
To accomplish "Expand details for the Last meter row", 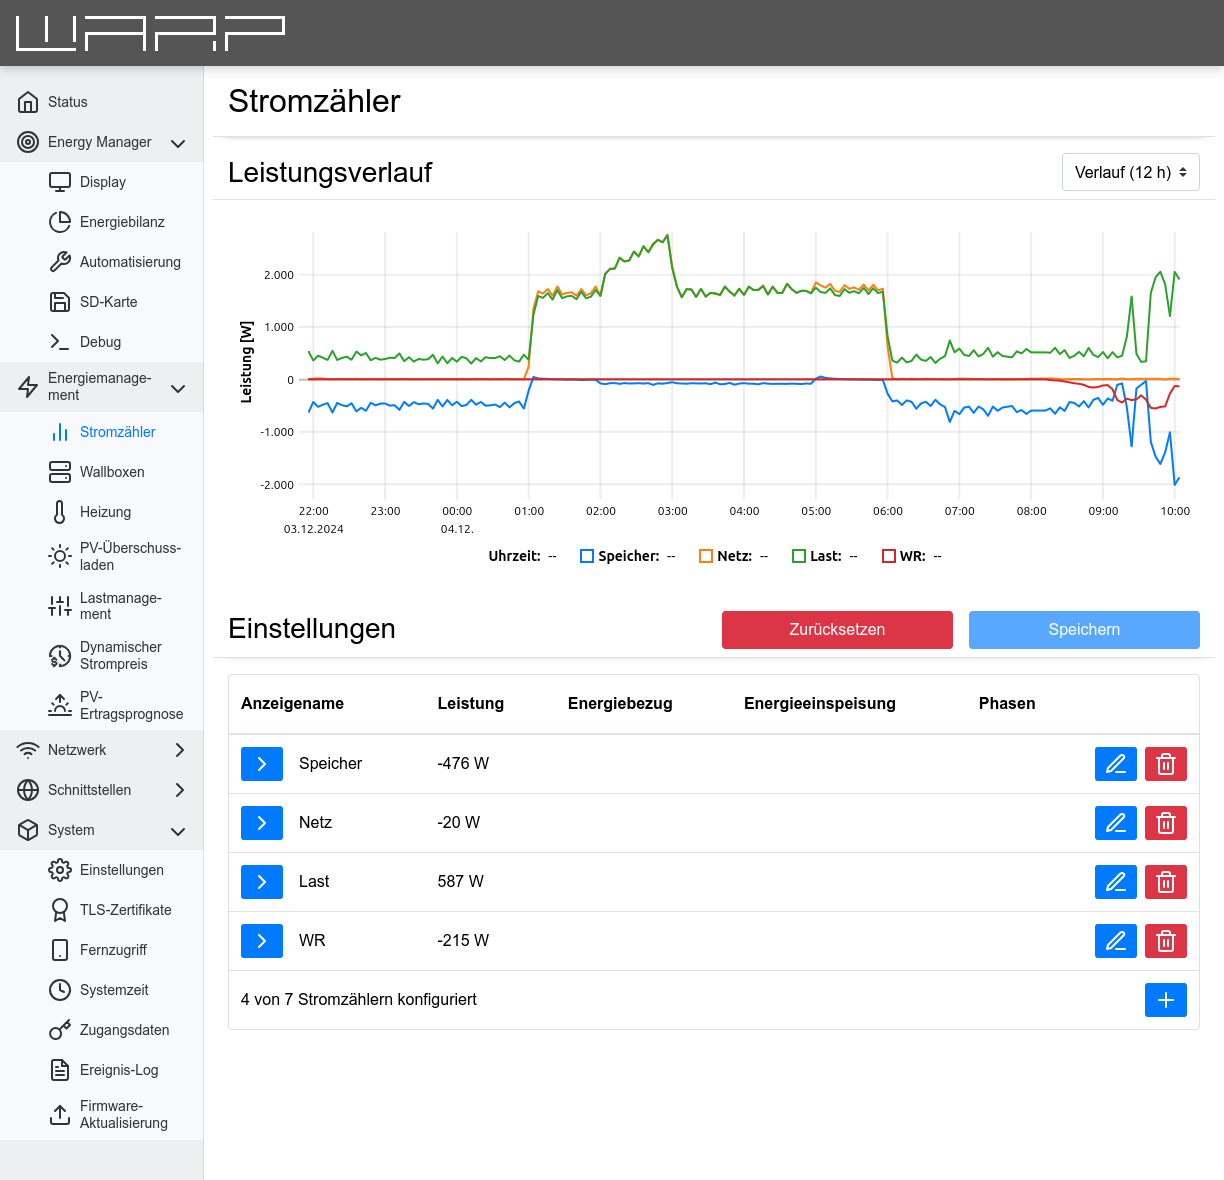I will click(x=261, y=881).
